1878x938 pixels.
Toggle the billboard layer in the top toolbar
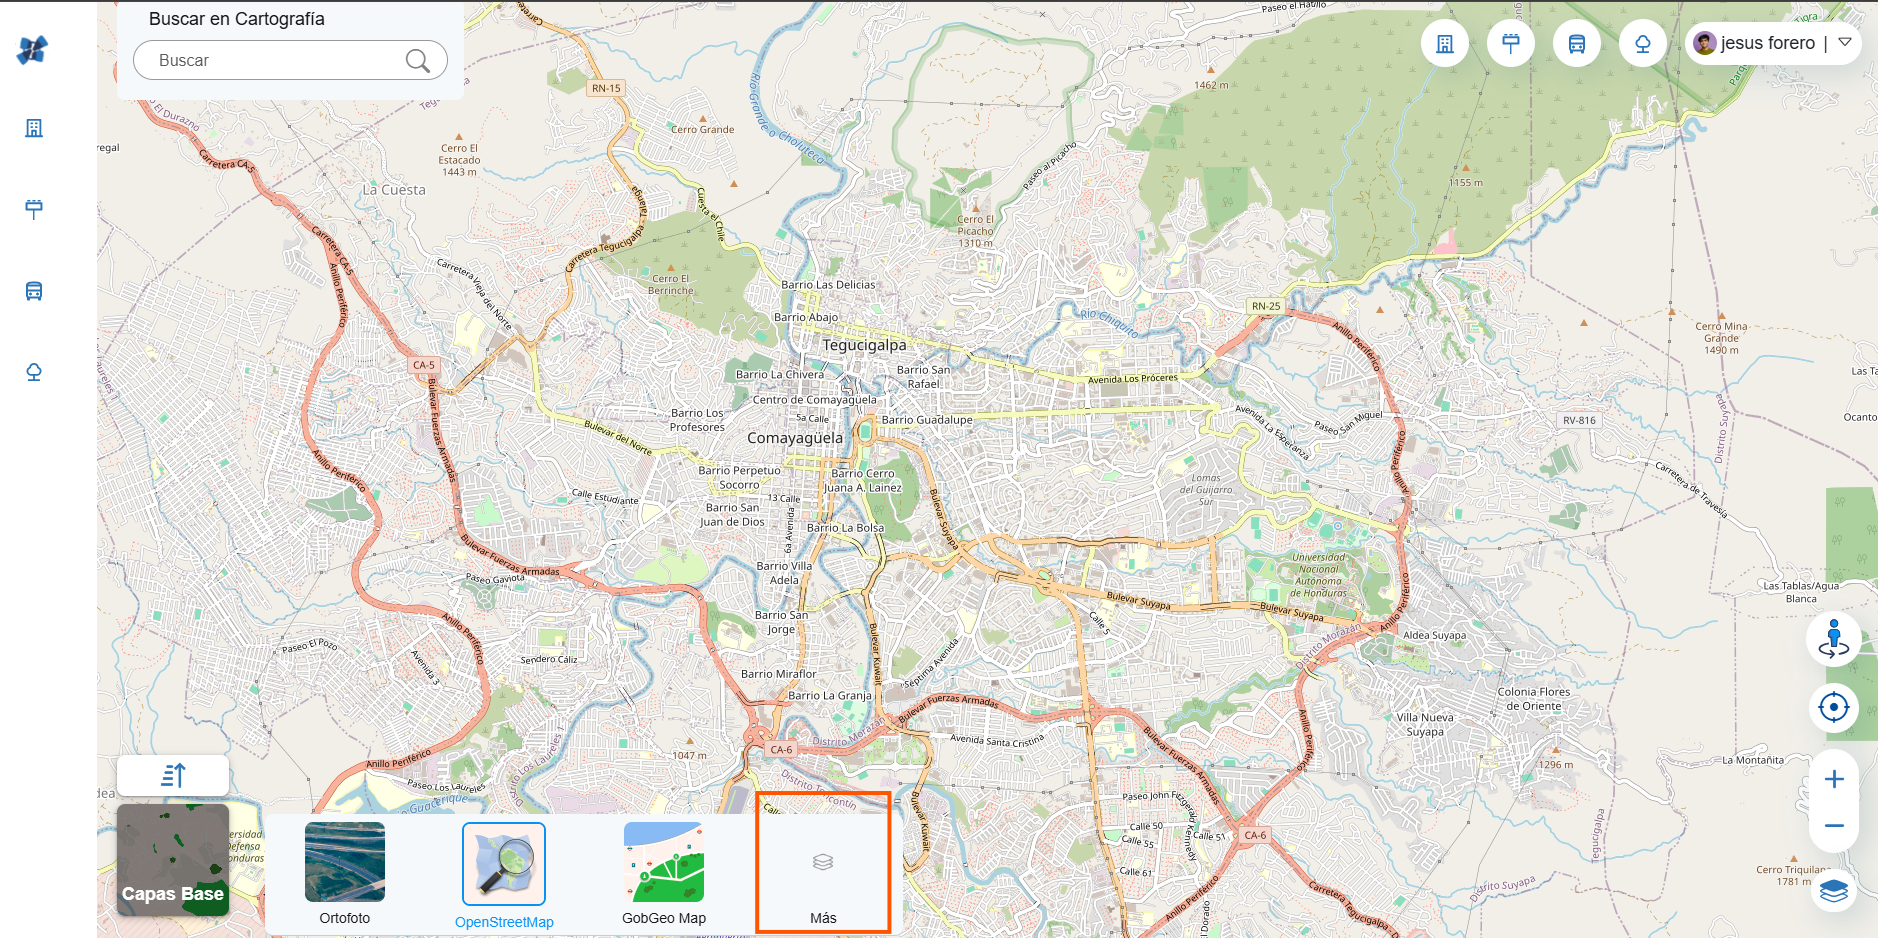(x=1510, y=42)
